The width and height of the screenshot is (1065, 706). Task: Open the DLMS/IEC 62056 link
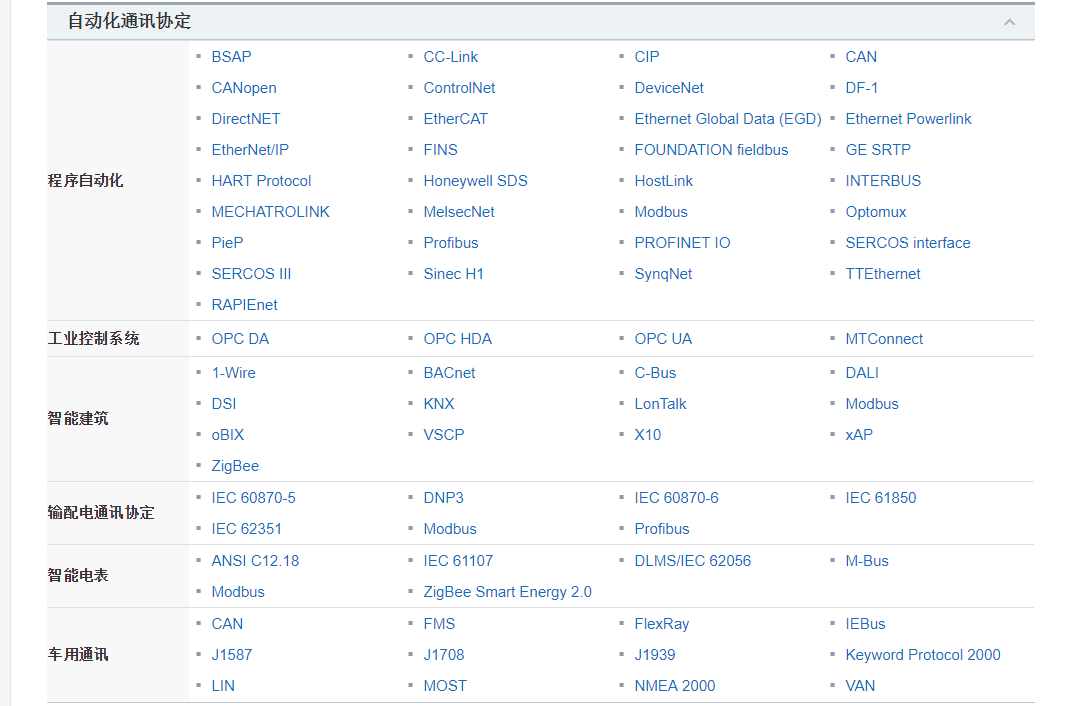pyautogui.click(x=693, y=561)
